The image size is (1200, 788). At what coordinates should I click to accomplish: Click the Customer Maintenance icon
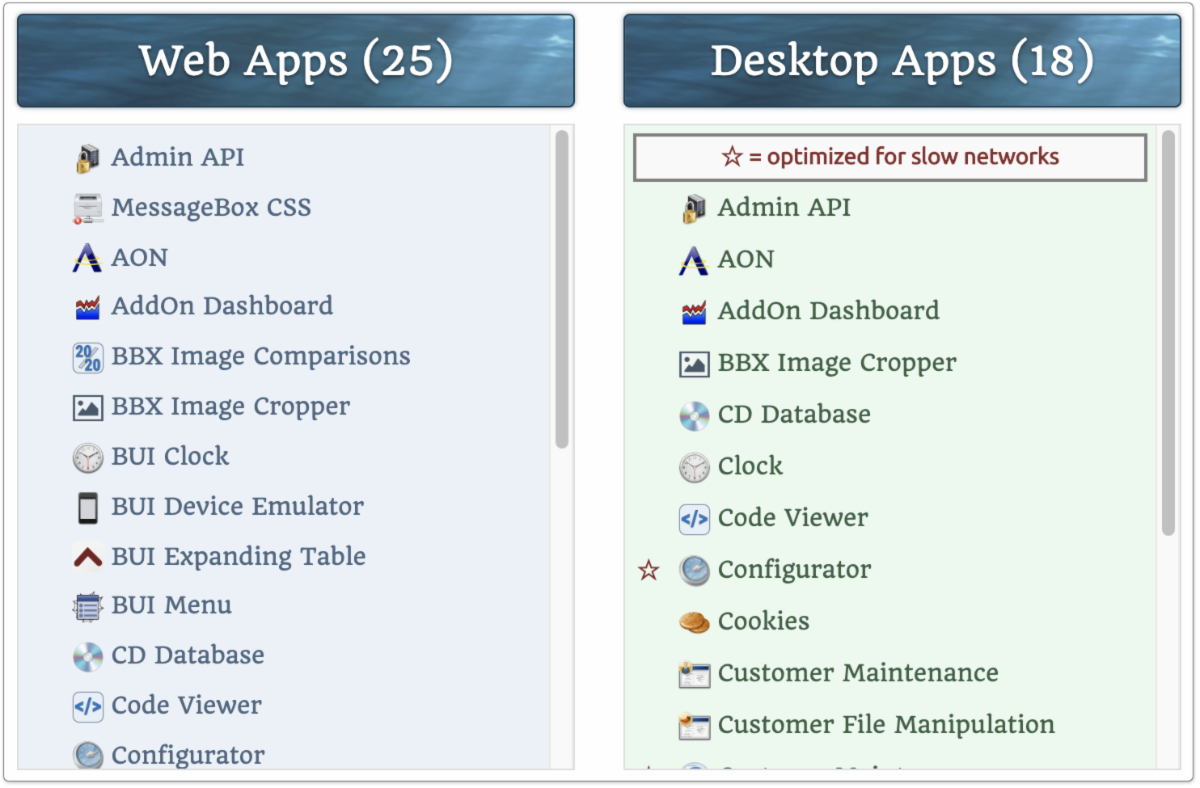(694, 674)
